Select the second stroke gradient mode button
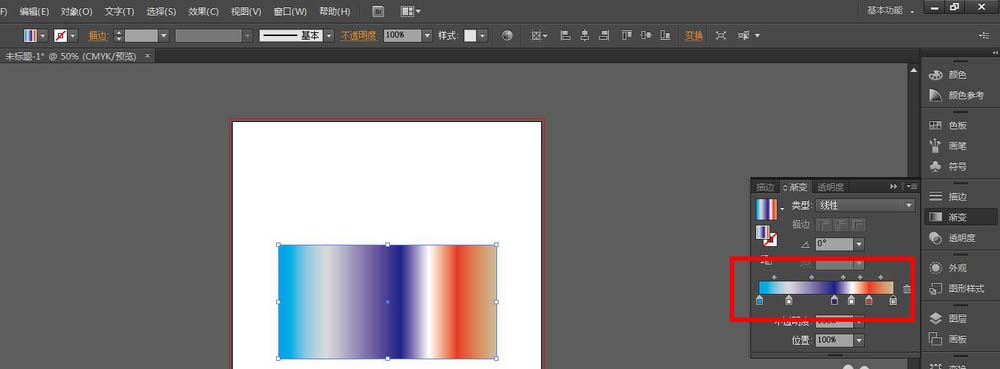 point(842,224)
